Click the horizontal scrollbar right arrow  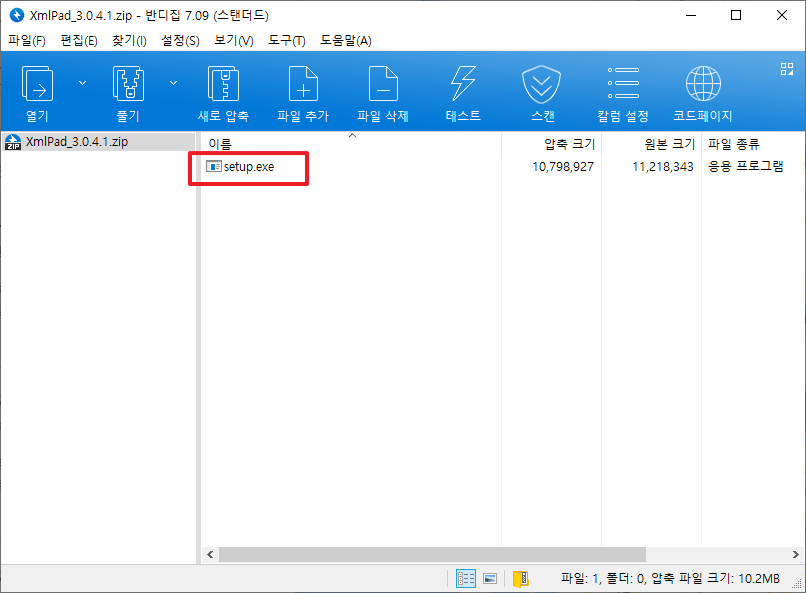[x=796, y=554]
